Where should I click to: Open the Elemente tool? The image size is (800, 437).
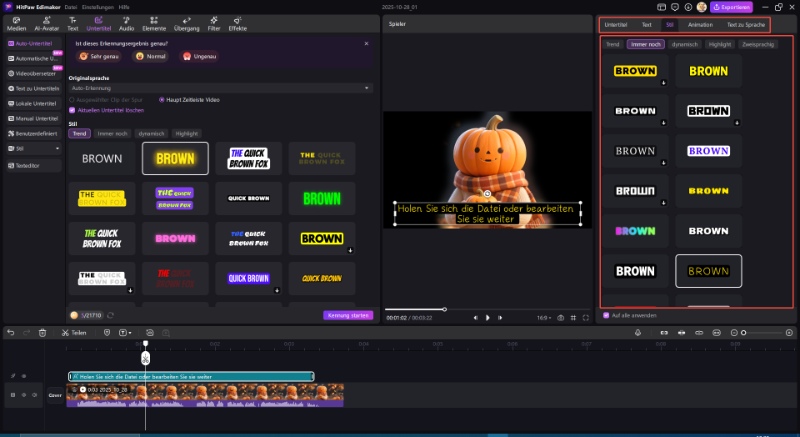point(155,22)
